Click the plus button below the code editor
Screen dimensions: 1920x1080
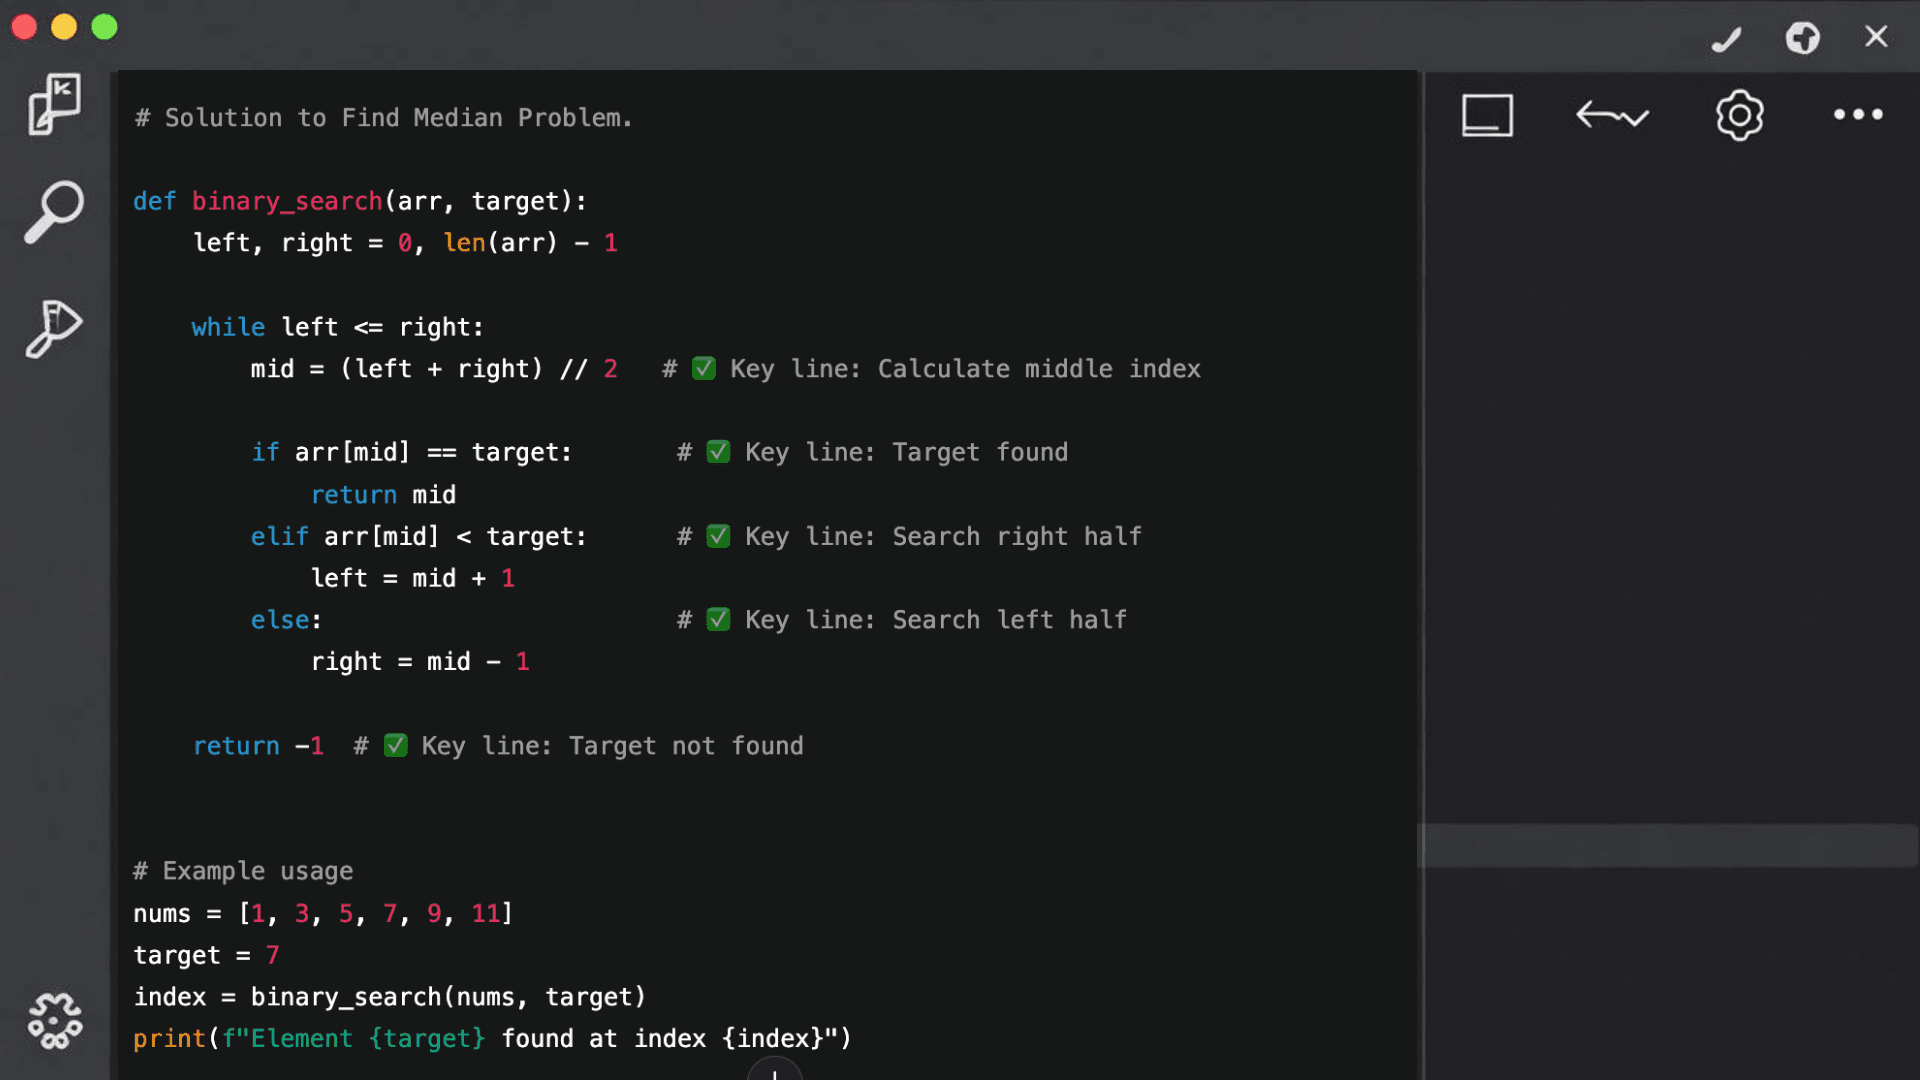(775, 1075)
